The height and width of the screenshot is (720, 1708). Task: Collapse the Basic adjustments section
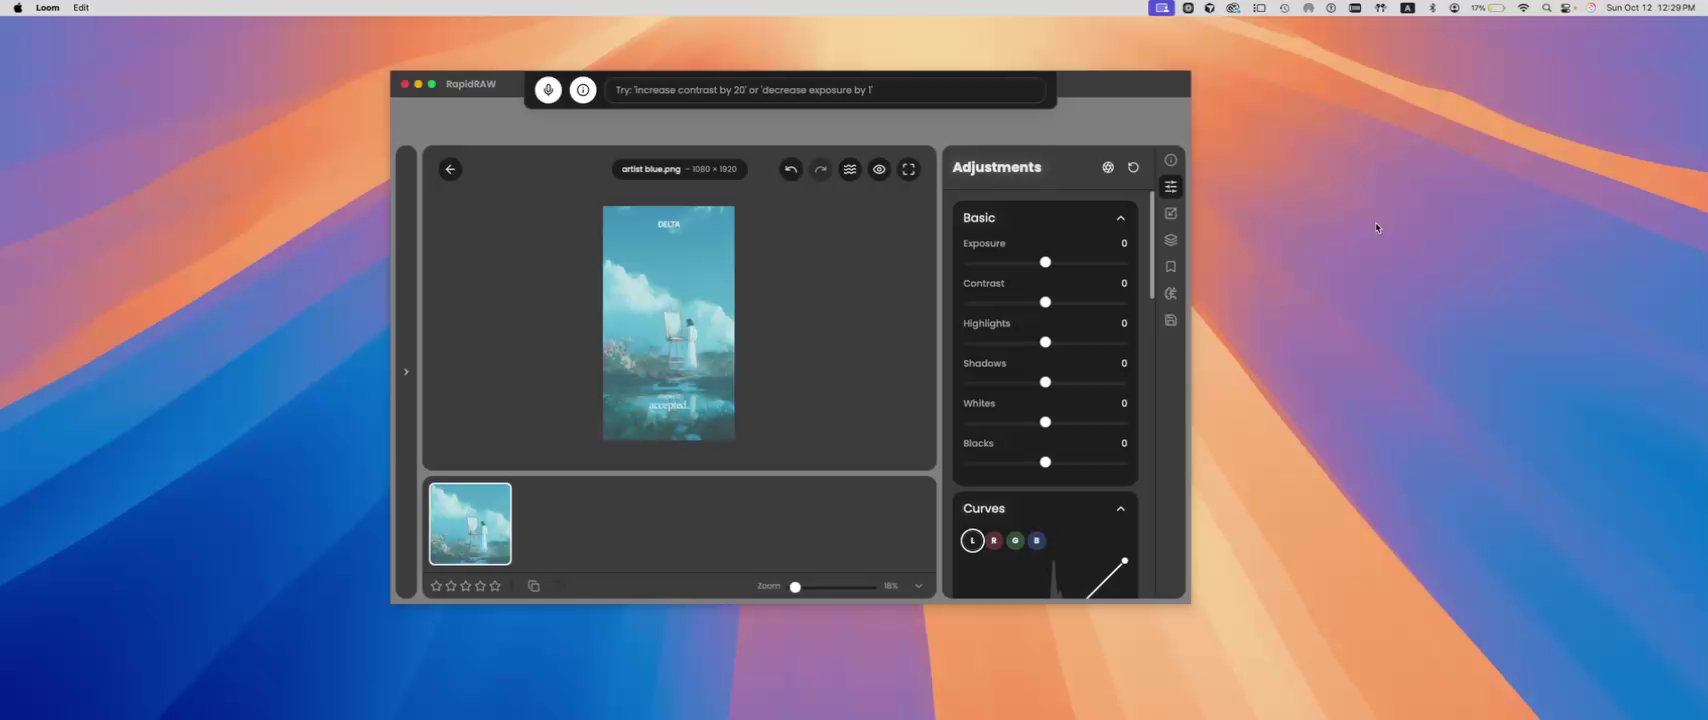point(1120,218)
